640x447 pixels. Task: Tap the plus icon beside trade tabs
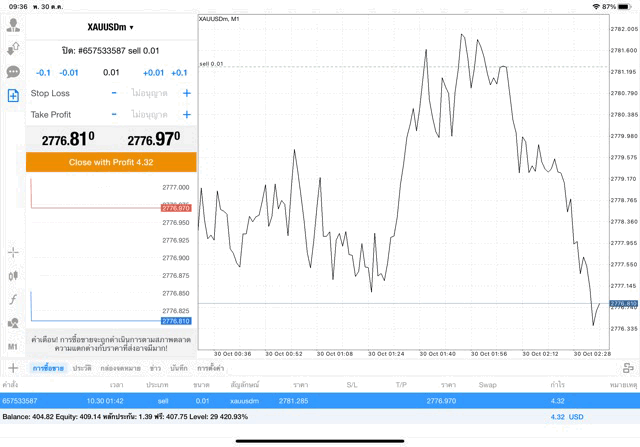(13, 369)
